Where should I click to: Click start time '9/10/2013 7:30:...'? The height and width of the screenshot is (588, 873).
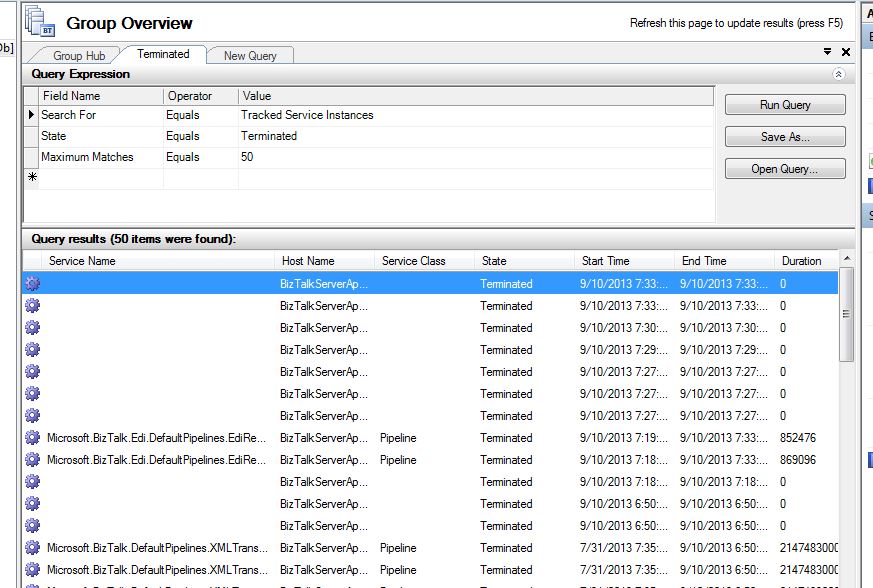(x=624, y=327)
